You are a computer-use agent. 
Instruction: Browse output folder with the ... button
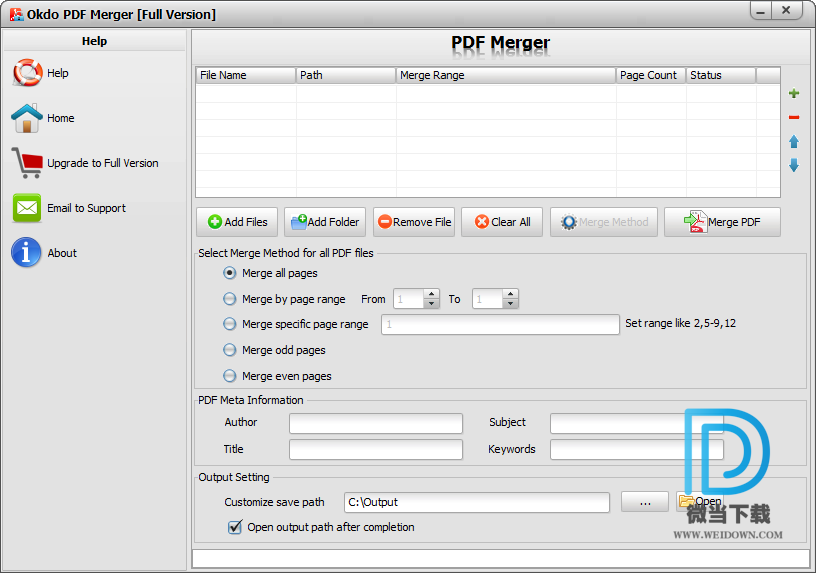[x=645, y=502]
